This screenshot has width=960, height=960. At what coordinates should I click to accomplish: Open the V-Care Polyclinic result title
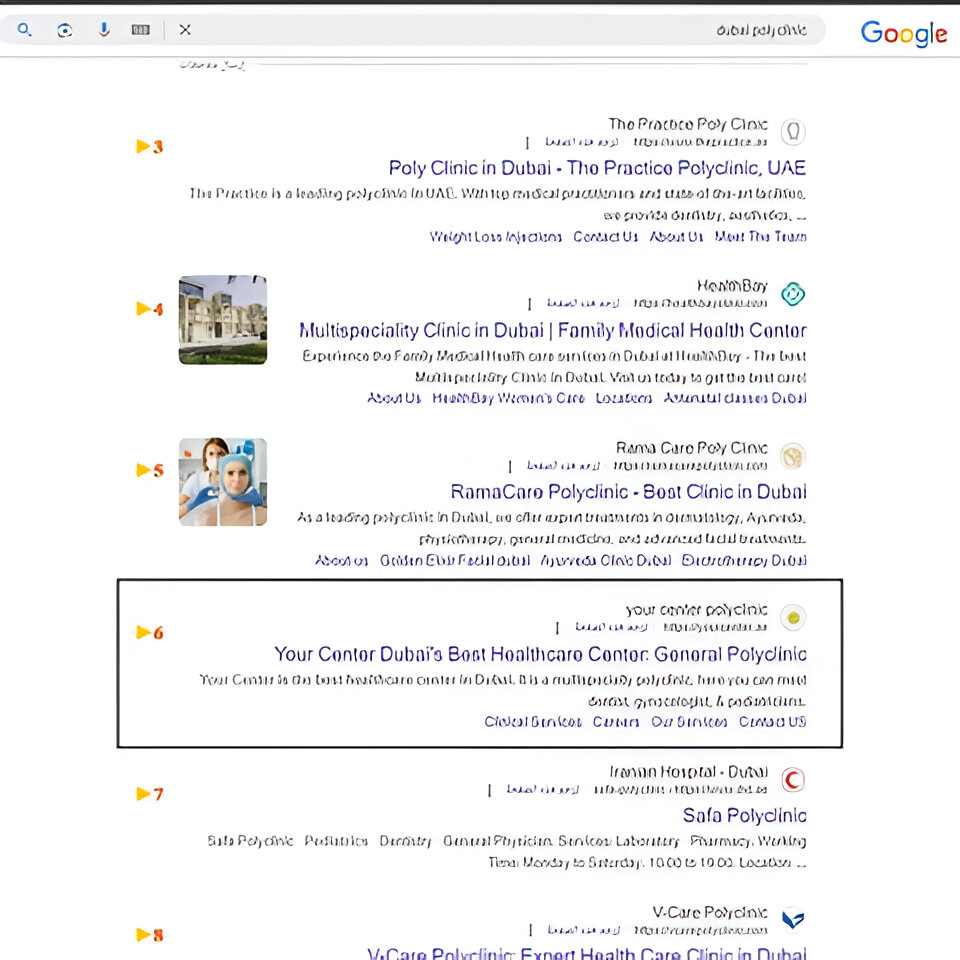click(x=587, y=953)
